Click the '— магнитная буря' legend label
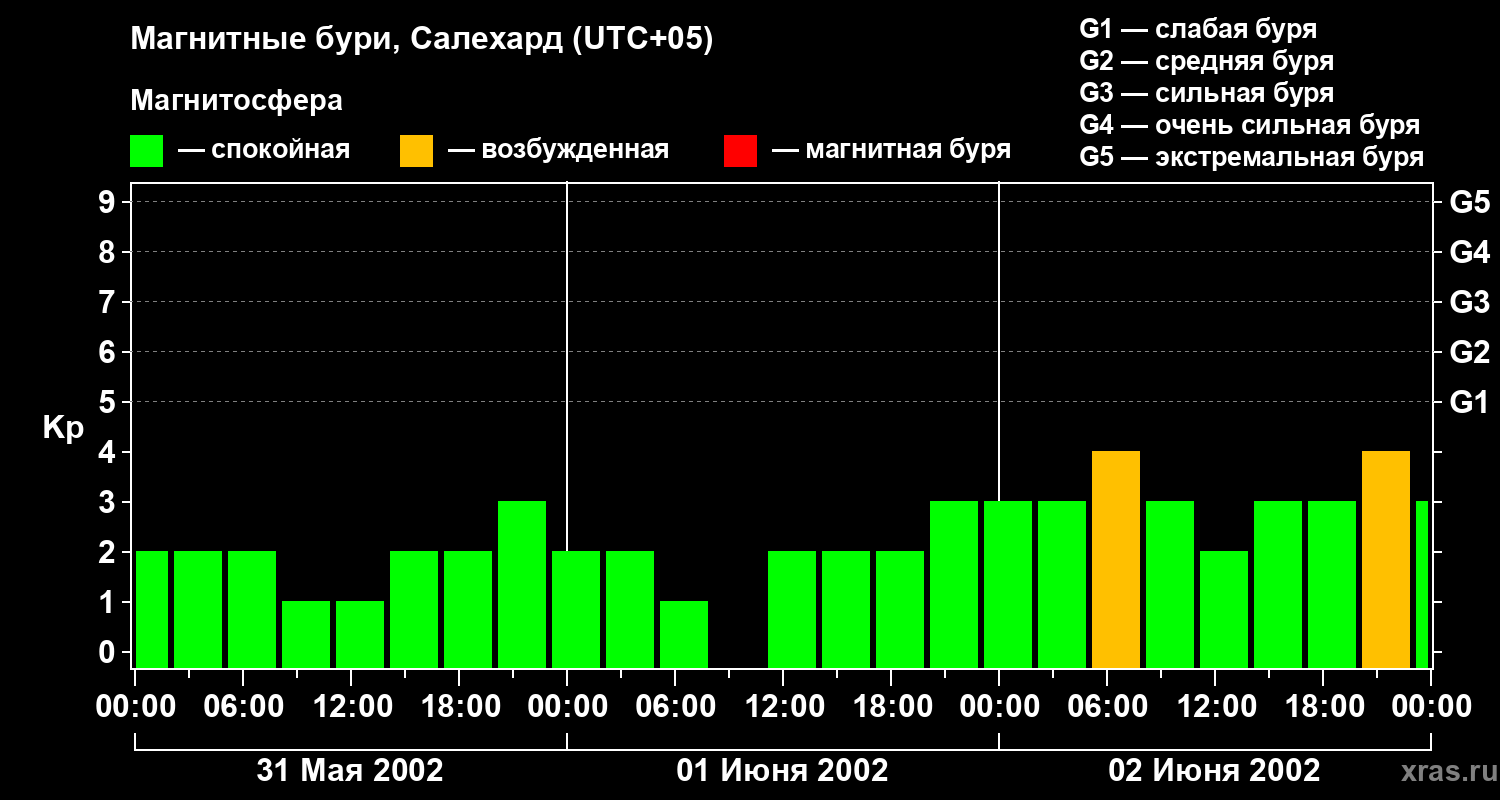The height and width of the screenshot is (800, 1500). pyautogui.click(x=891, y=150)
